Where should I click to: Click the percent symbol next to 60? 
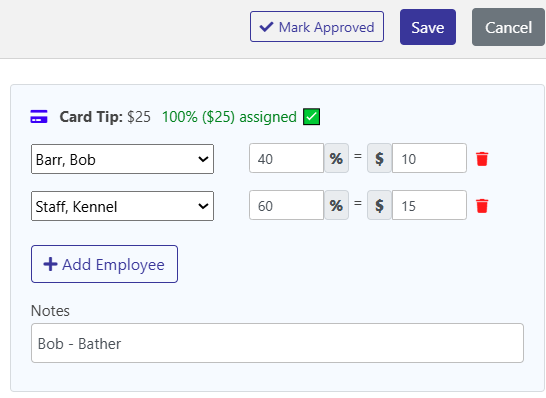336,205
